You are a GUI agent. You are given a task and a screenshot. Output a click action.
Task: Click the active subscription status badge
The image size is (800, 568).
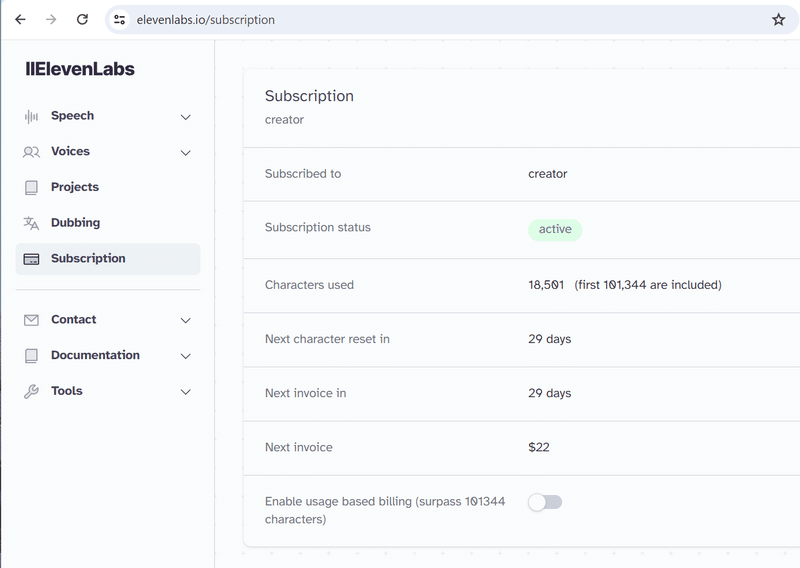click(555, 229)
